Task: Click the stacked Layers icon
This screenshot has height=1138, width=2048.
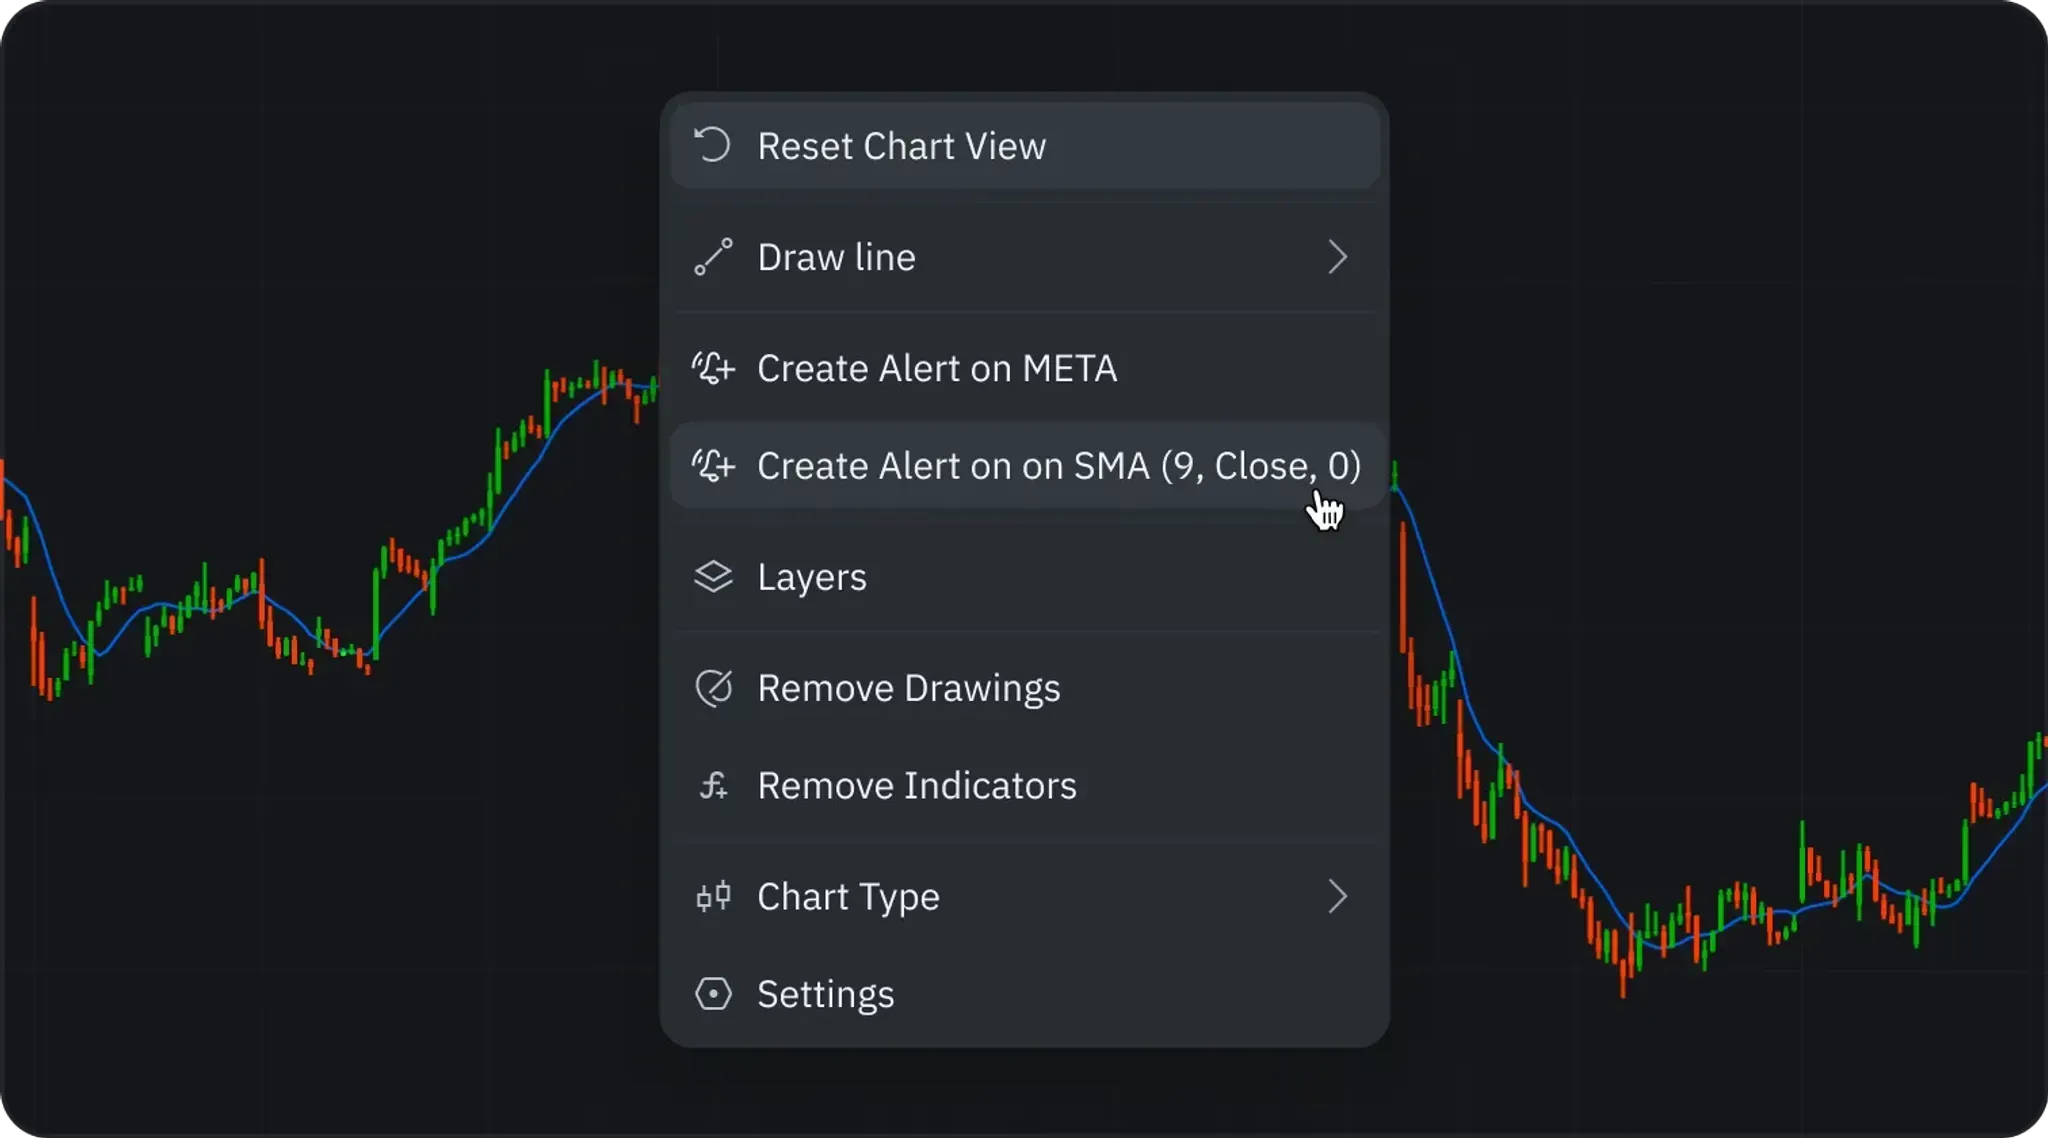Action: coord(713,577)
